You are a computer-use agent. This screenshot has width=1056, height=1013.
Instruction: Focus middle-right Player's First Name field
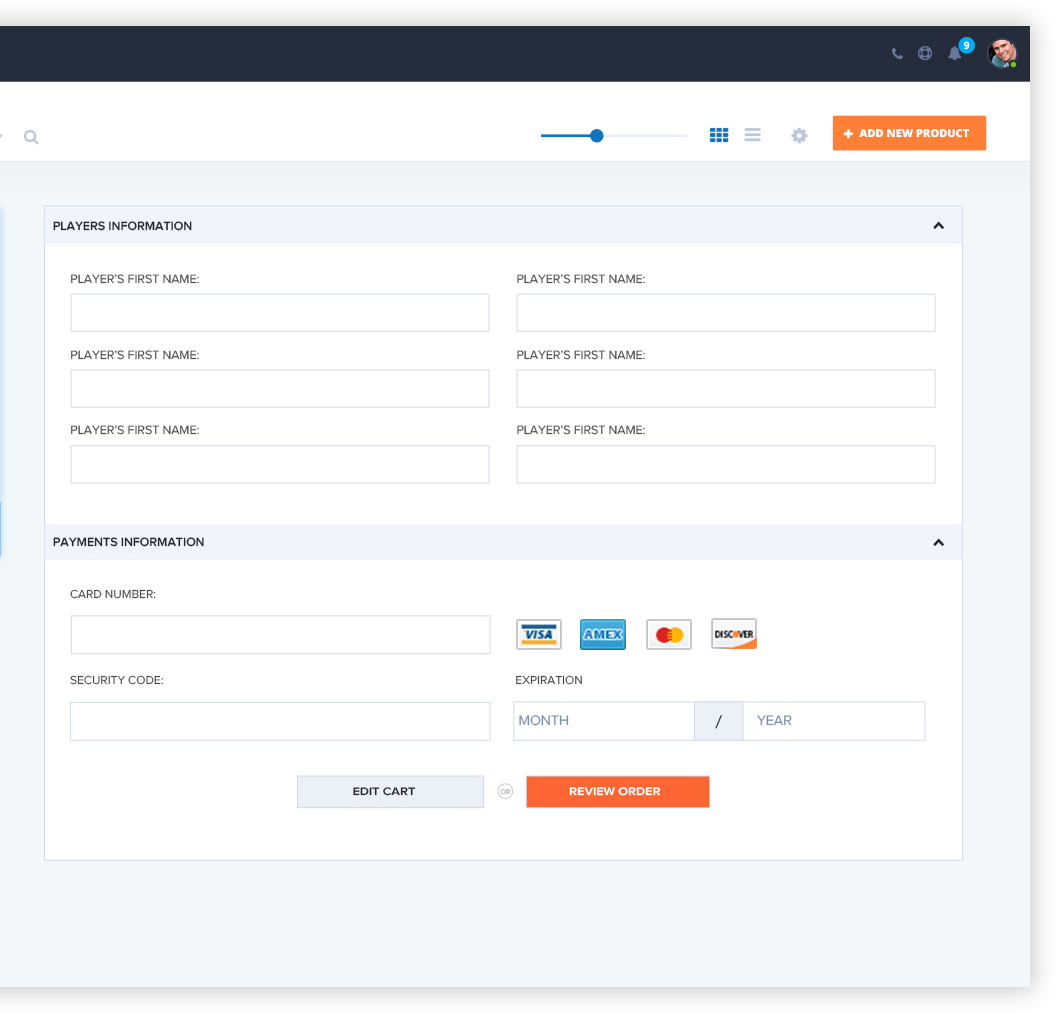(726, 389)
